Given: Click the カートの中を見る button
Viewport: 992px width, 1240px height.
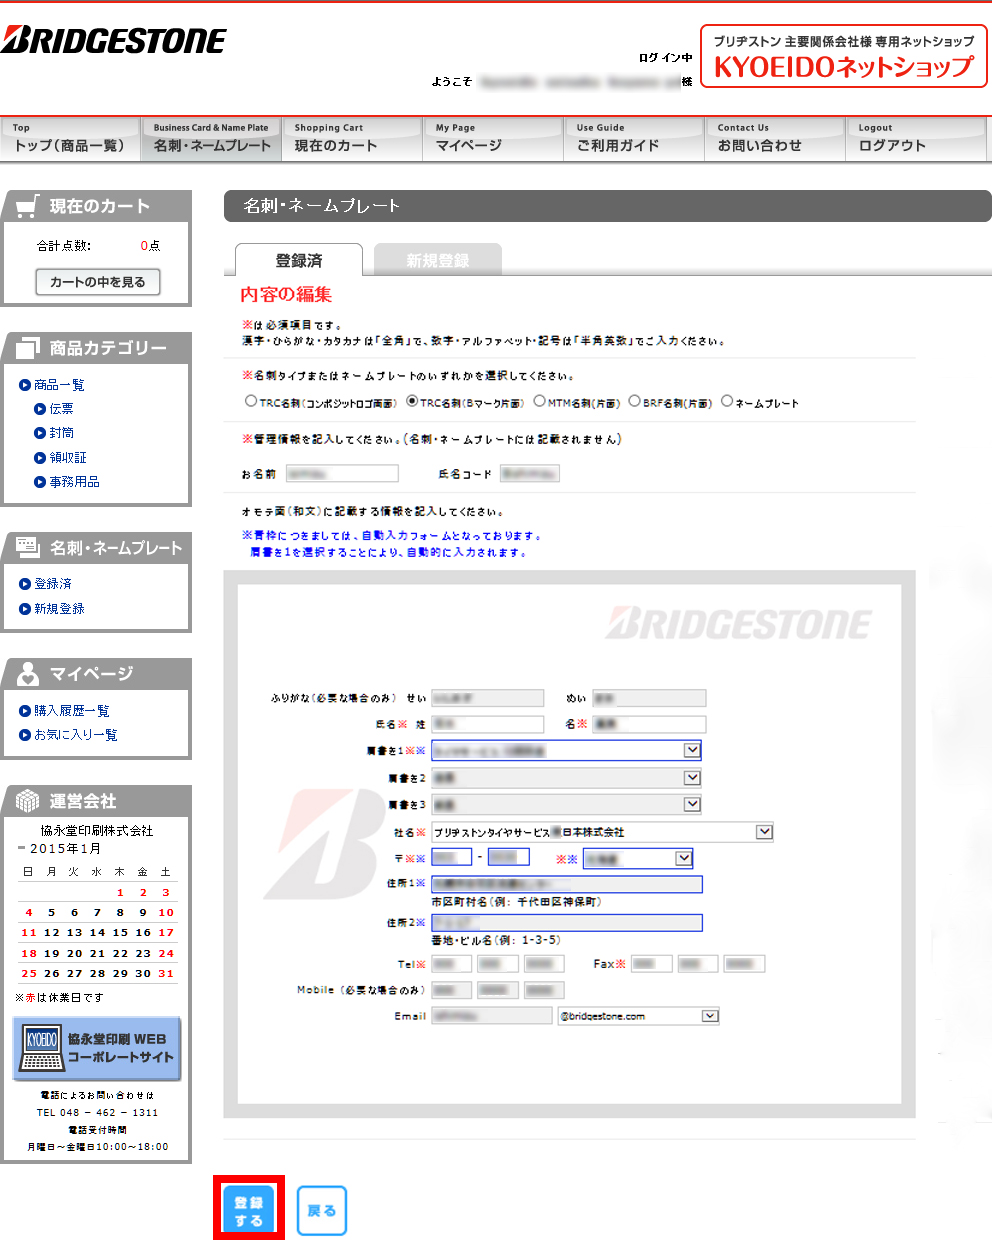Looking at the screenshot, I should pyautogui.click(x=98, y=282).
